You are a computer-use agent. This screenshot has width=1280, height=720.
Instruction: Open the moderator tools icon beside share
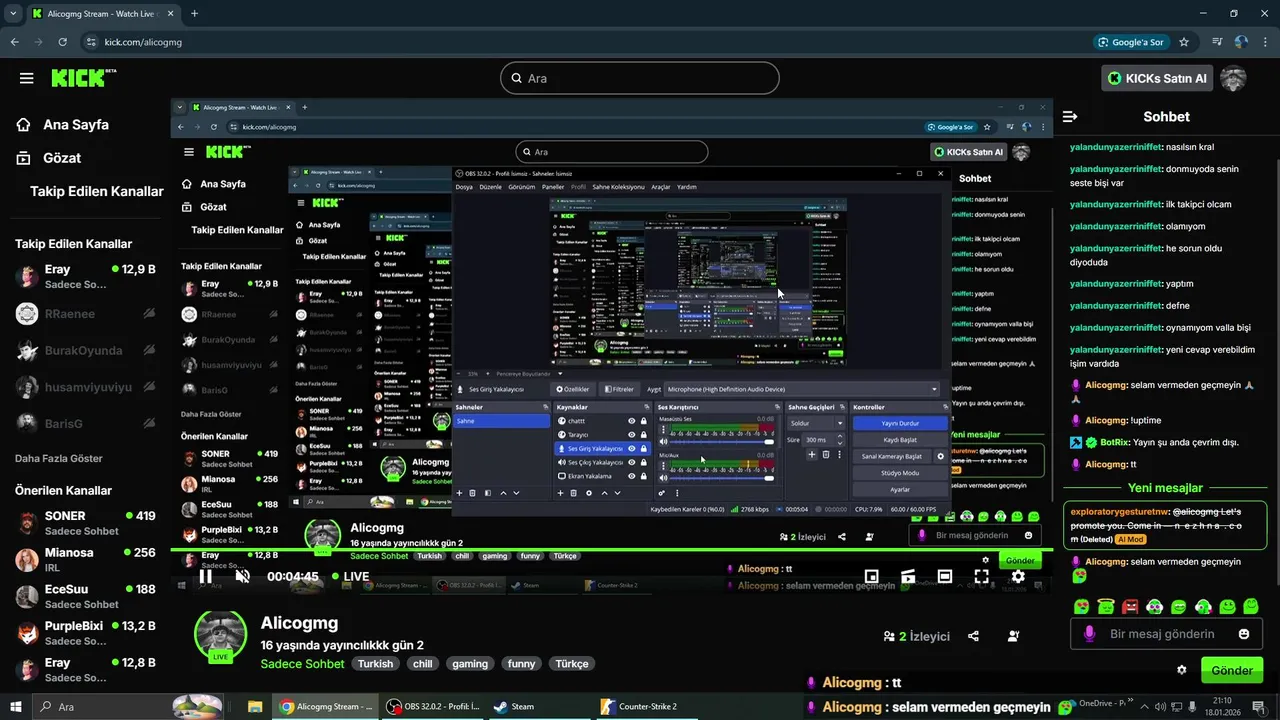click(x=1014, y=636)
